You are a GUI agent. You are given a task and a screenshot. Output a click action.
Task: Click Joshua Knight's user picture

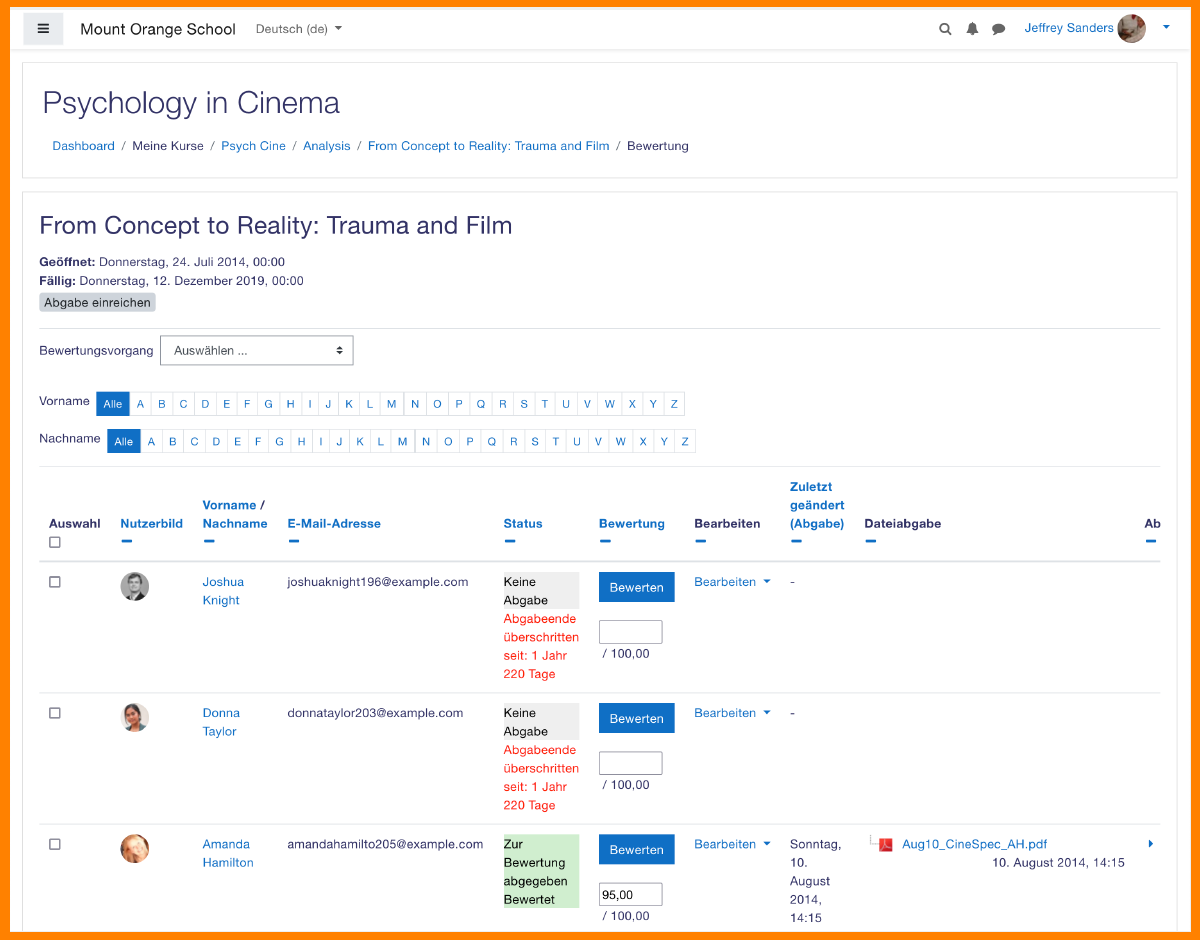click(135, 587)
